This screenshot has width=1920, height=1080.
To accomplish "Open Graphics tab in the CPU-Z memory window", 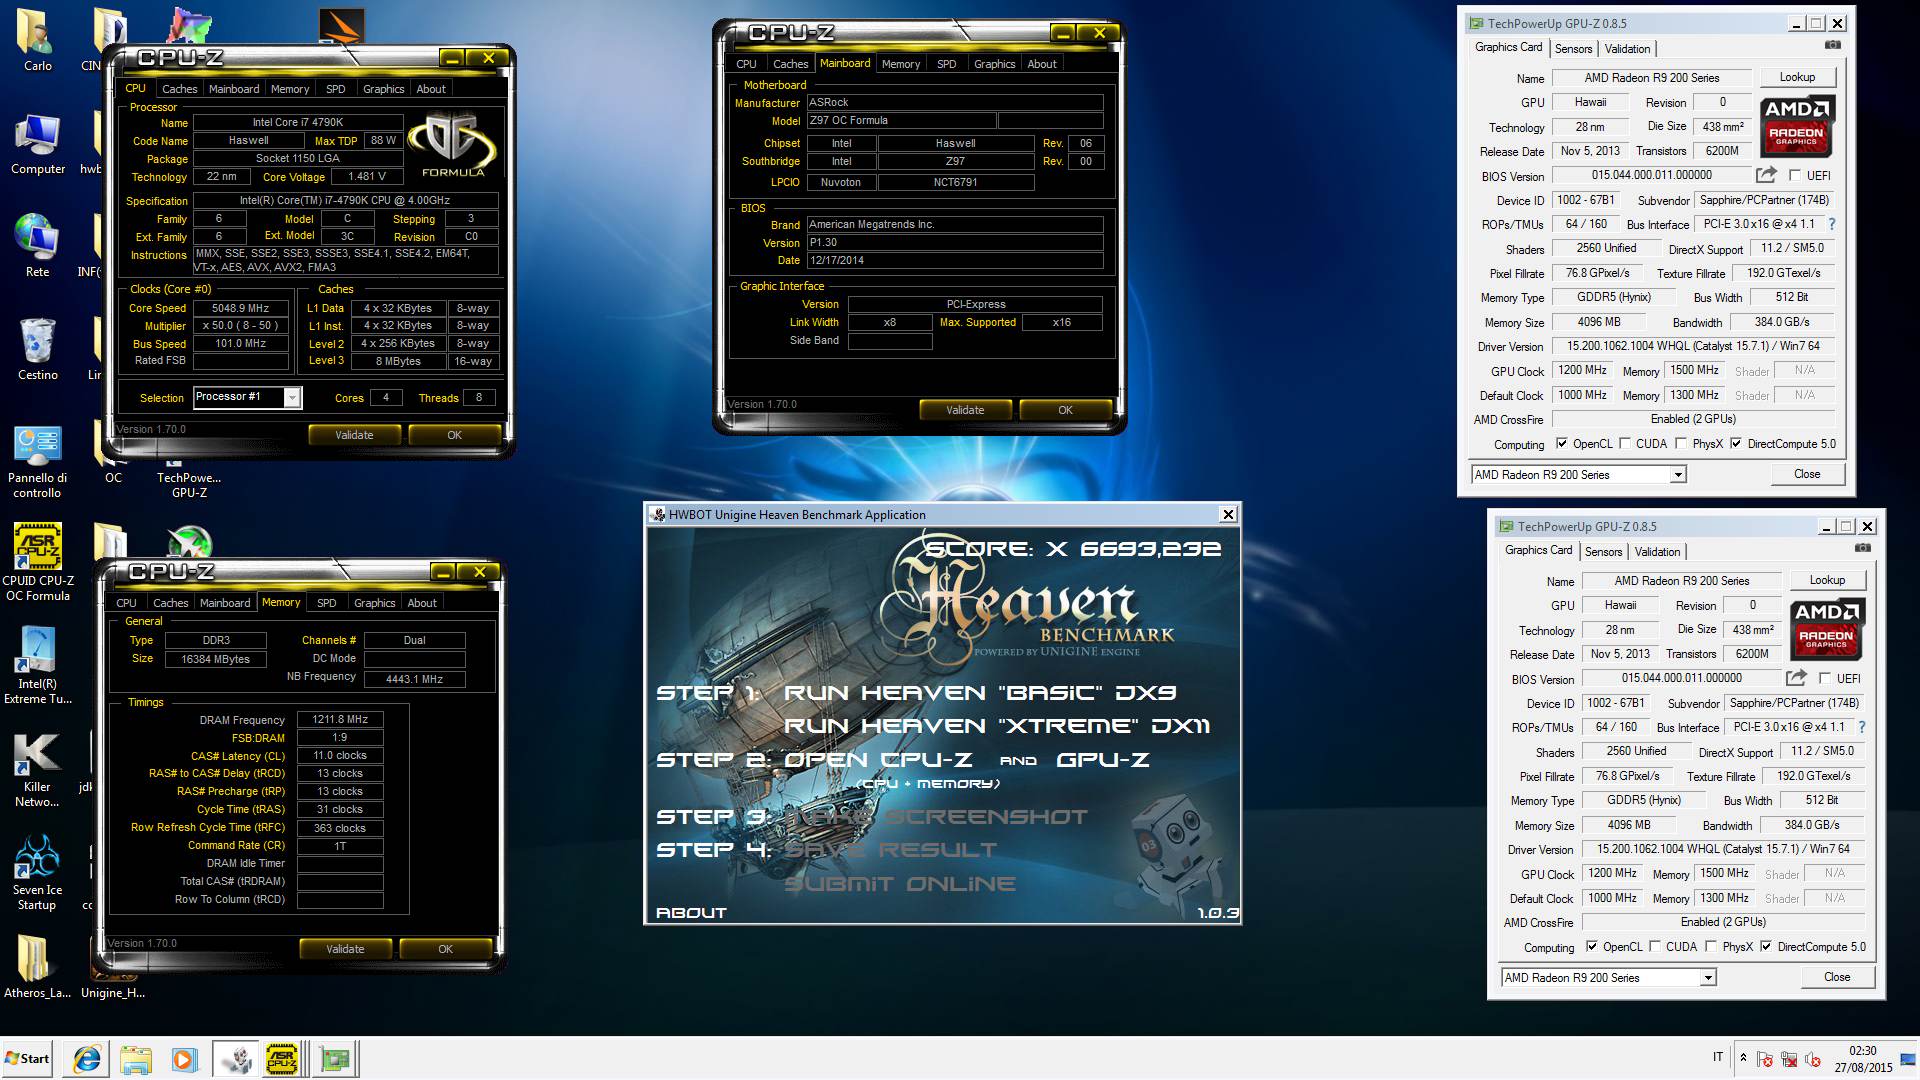I will point(375,603).
